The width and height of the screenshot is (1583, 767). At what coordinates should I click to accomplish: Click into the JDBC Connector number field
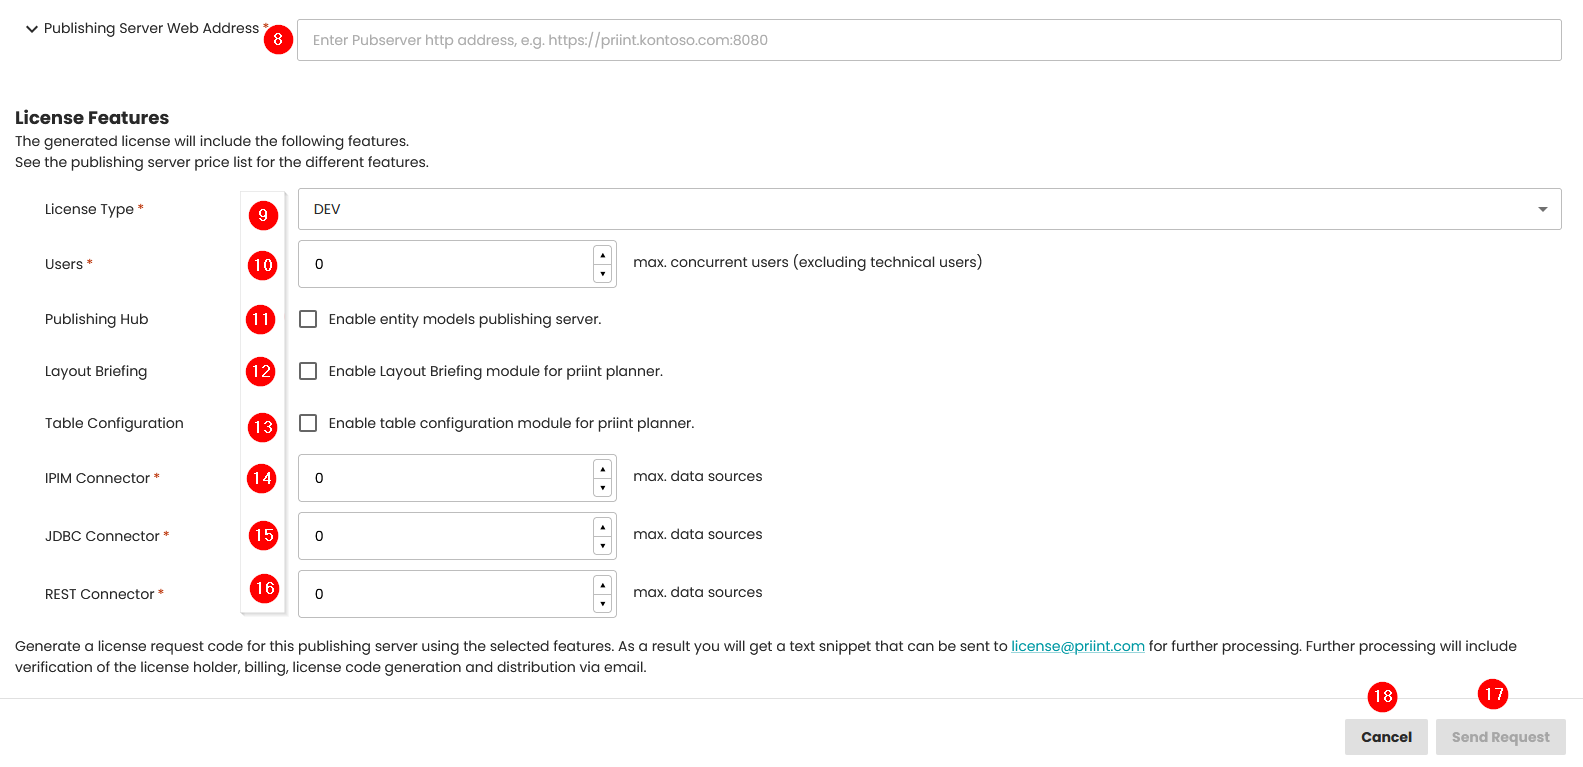tap(445, 536)
